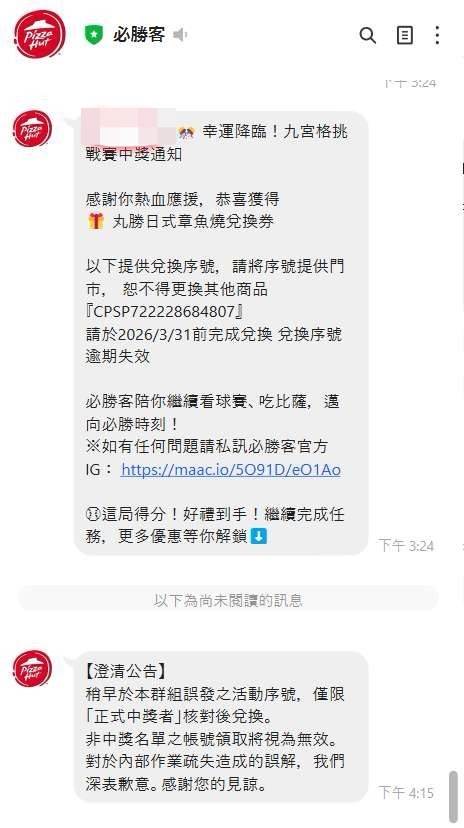Click the 【澄清公告】 message bubble
This screenshot has height=828, width=464.
point(221,727)
